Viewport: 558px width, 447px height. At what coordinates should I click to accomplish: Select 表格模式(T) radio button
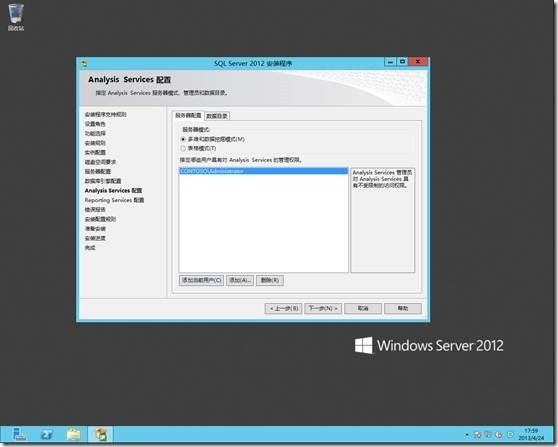[183, 148]
